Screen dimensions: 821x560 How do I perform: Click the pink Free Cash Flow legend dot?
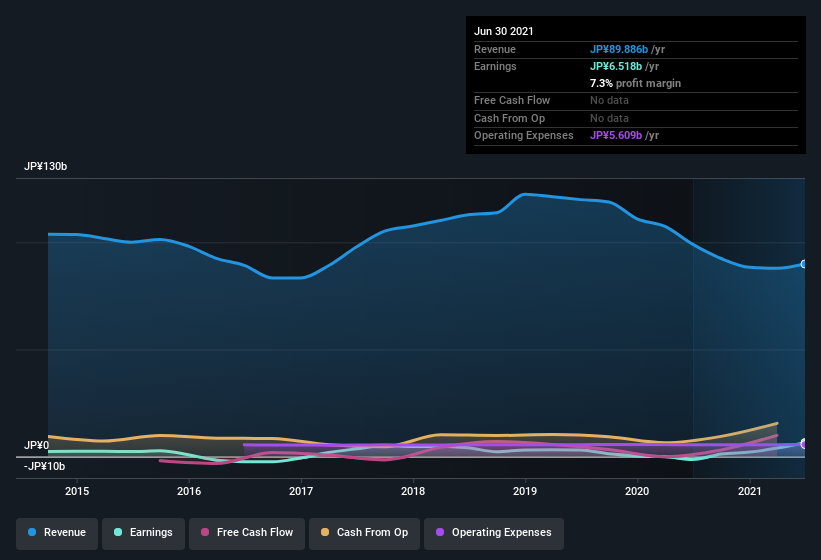click(205, 532)
